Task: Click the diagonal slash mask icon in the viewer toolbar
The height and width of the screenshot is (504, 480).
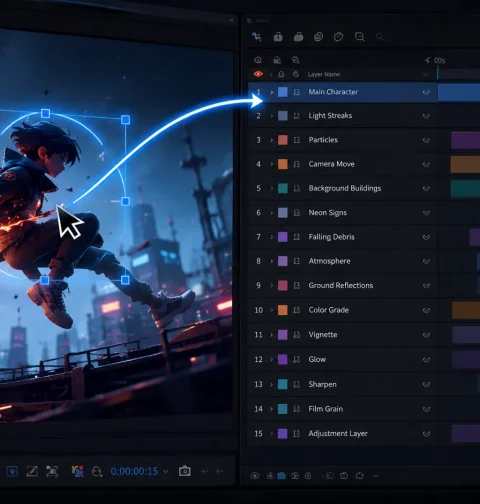Action: pos(32,471)
